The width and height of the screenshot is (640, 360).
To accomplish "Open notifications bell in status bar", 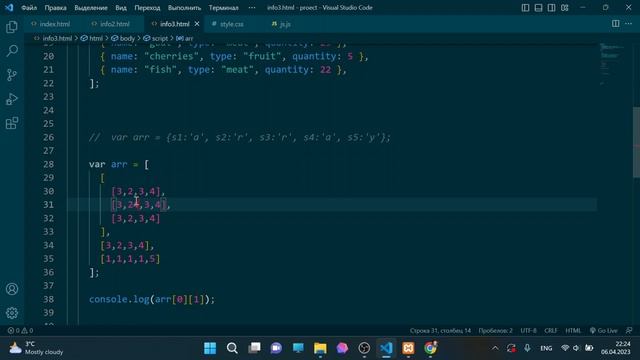I will [x=629, y=331].
